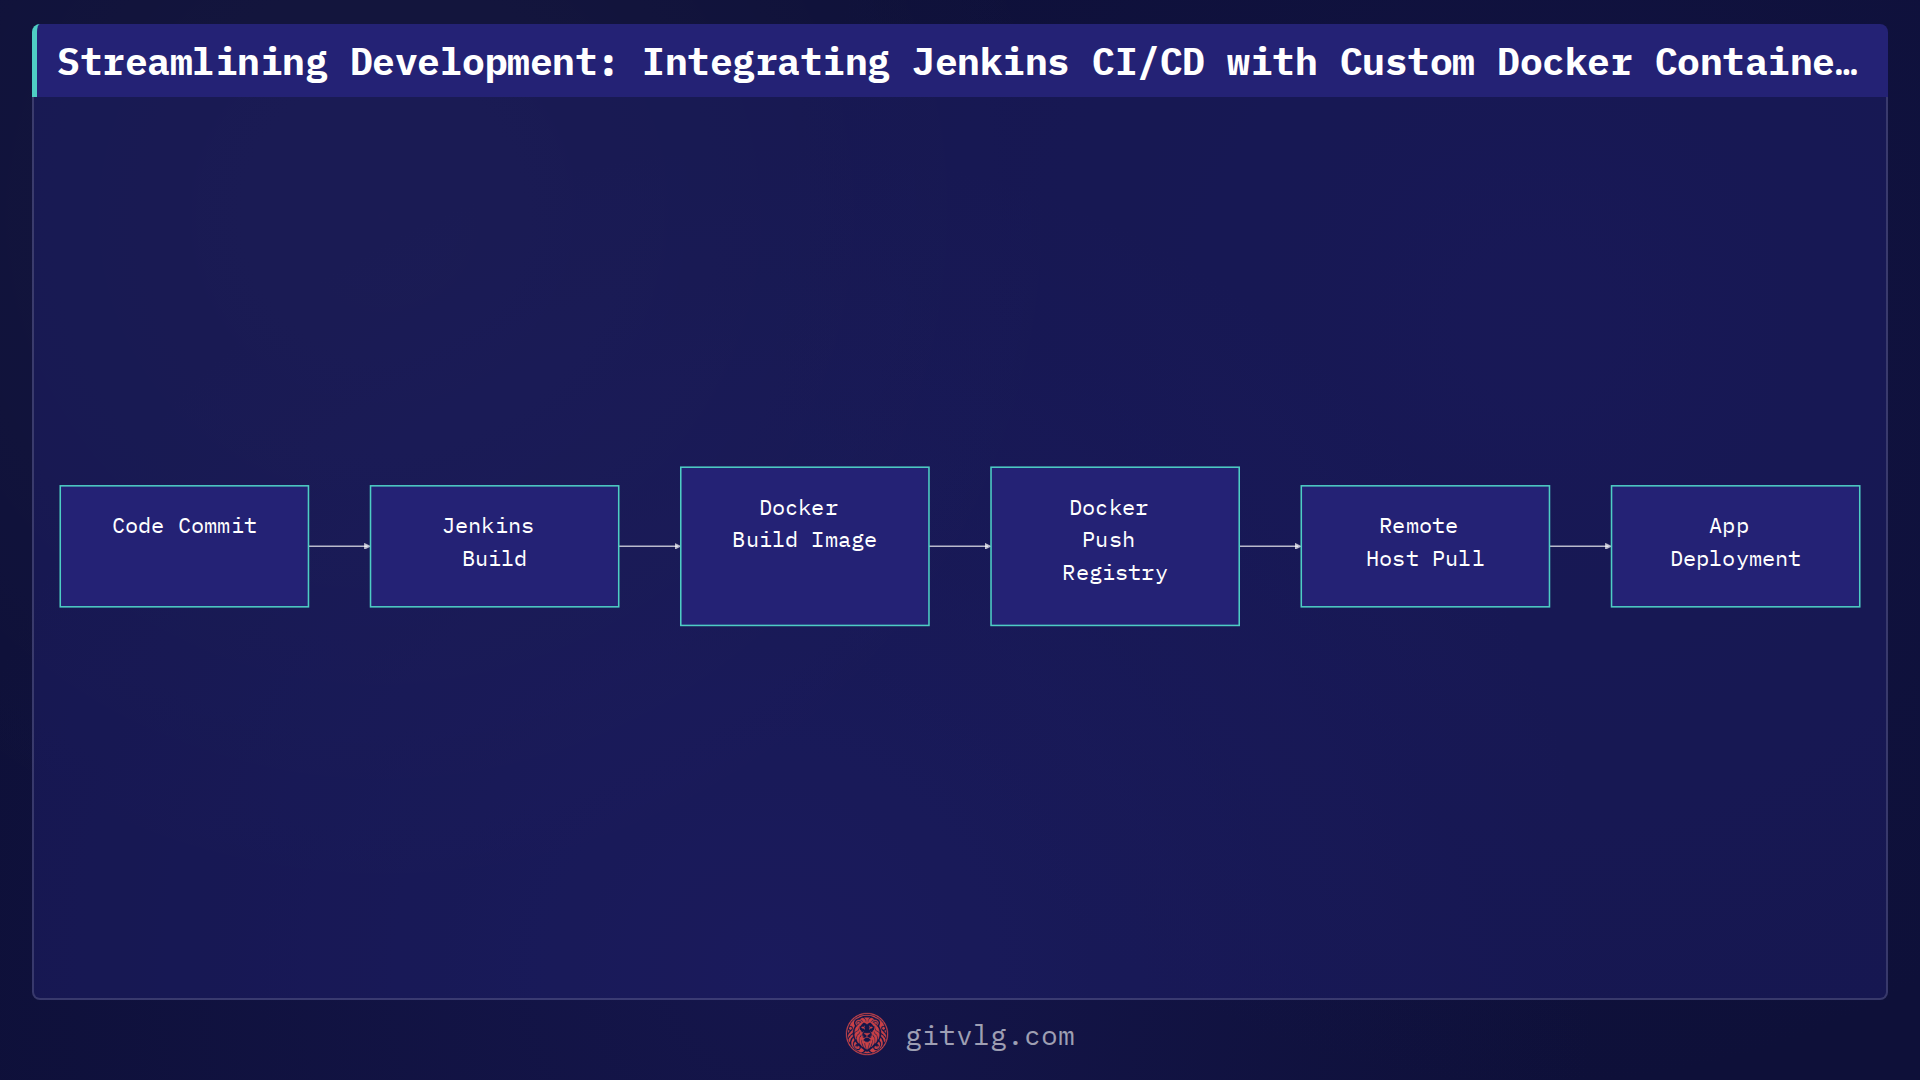
Task: Click the Streamlining Development title heading
Action: pos(957,62)
